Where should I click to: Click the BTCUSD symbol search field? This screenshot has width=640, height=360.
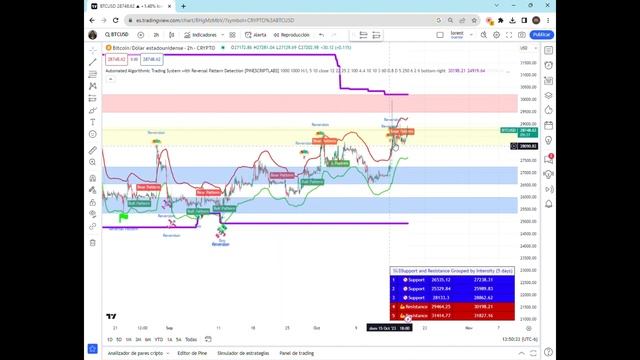(x=117, y=35)
